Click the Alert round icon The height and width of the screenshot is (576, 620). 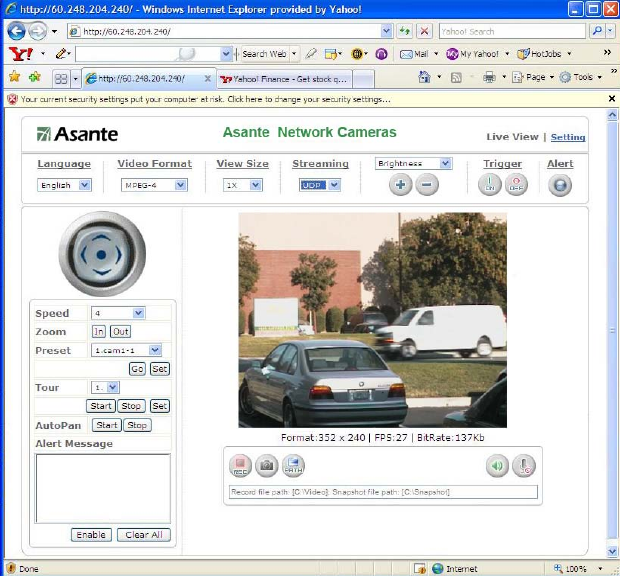560,185
